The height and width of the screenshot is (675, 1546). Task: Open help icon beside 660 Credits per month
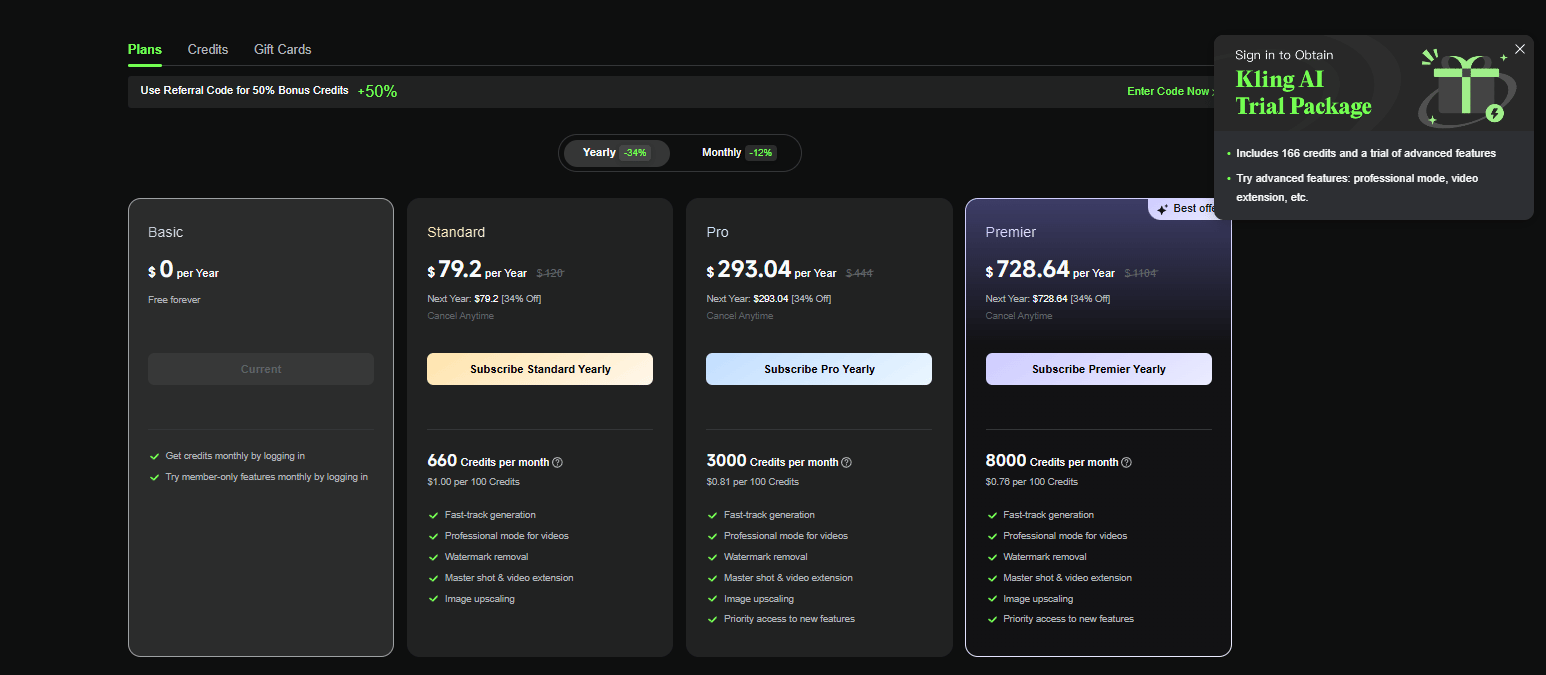(557, 463)
